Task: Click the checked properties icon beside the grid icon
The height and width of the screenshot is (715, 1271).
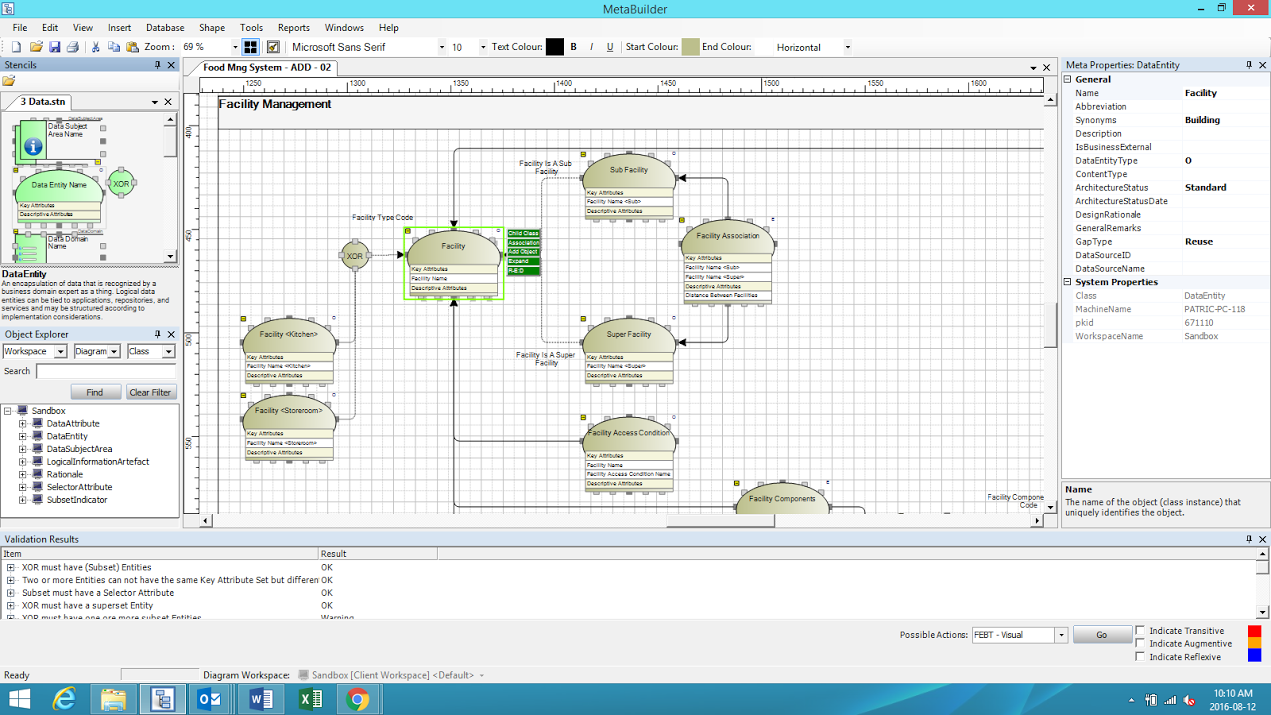Action: pyautogui.click(x=272, y=47)
